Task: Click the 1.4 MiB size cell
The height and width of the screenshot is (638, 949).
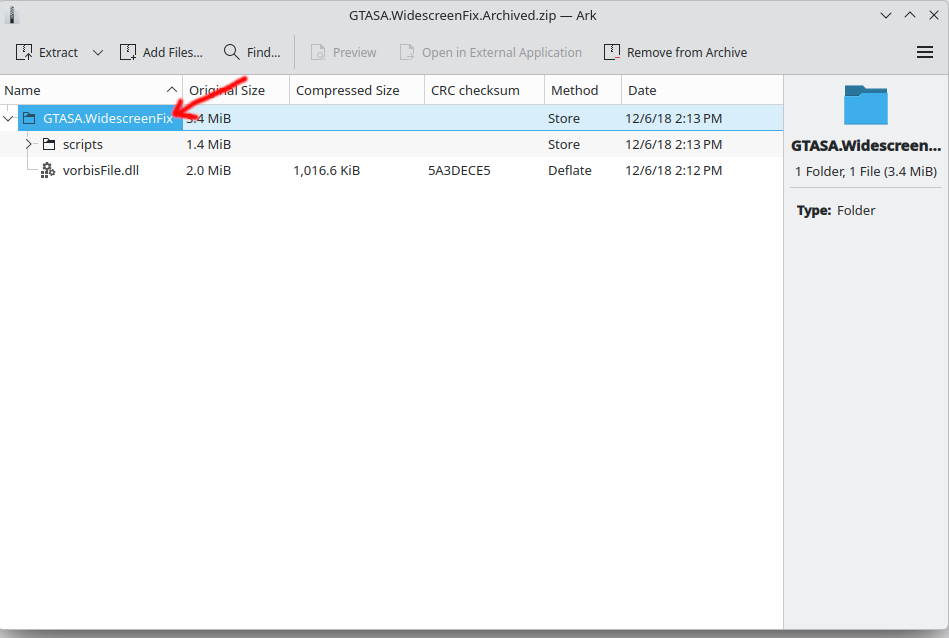Action: [209, 145]
